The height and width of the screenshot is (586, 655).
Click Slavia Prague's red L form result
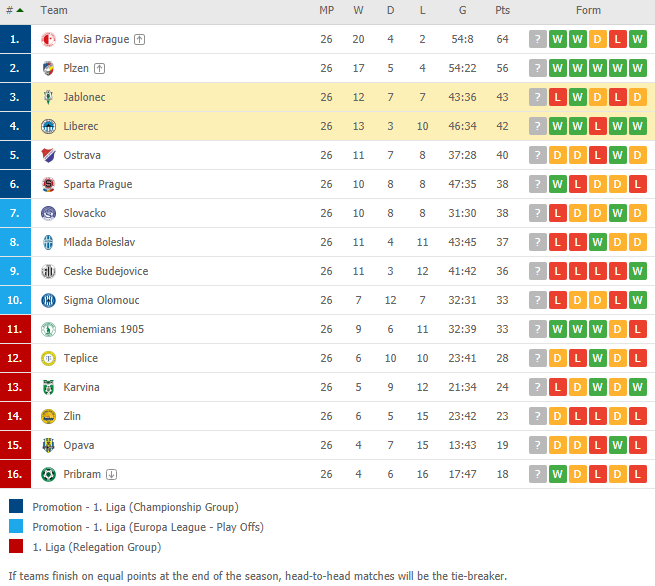coord(617,39)
